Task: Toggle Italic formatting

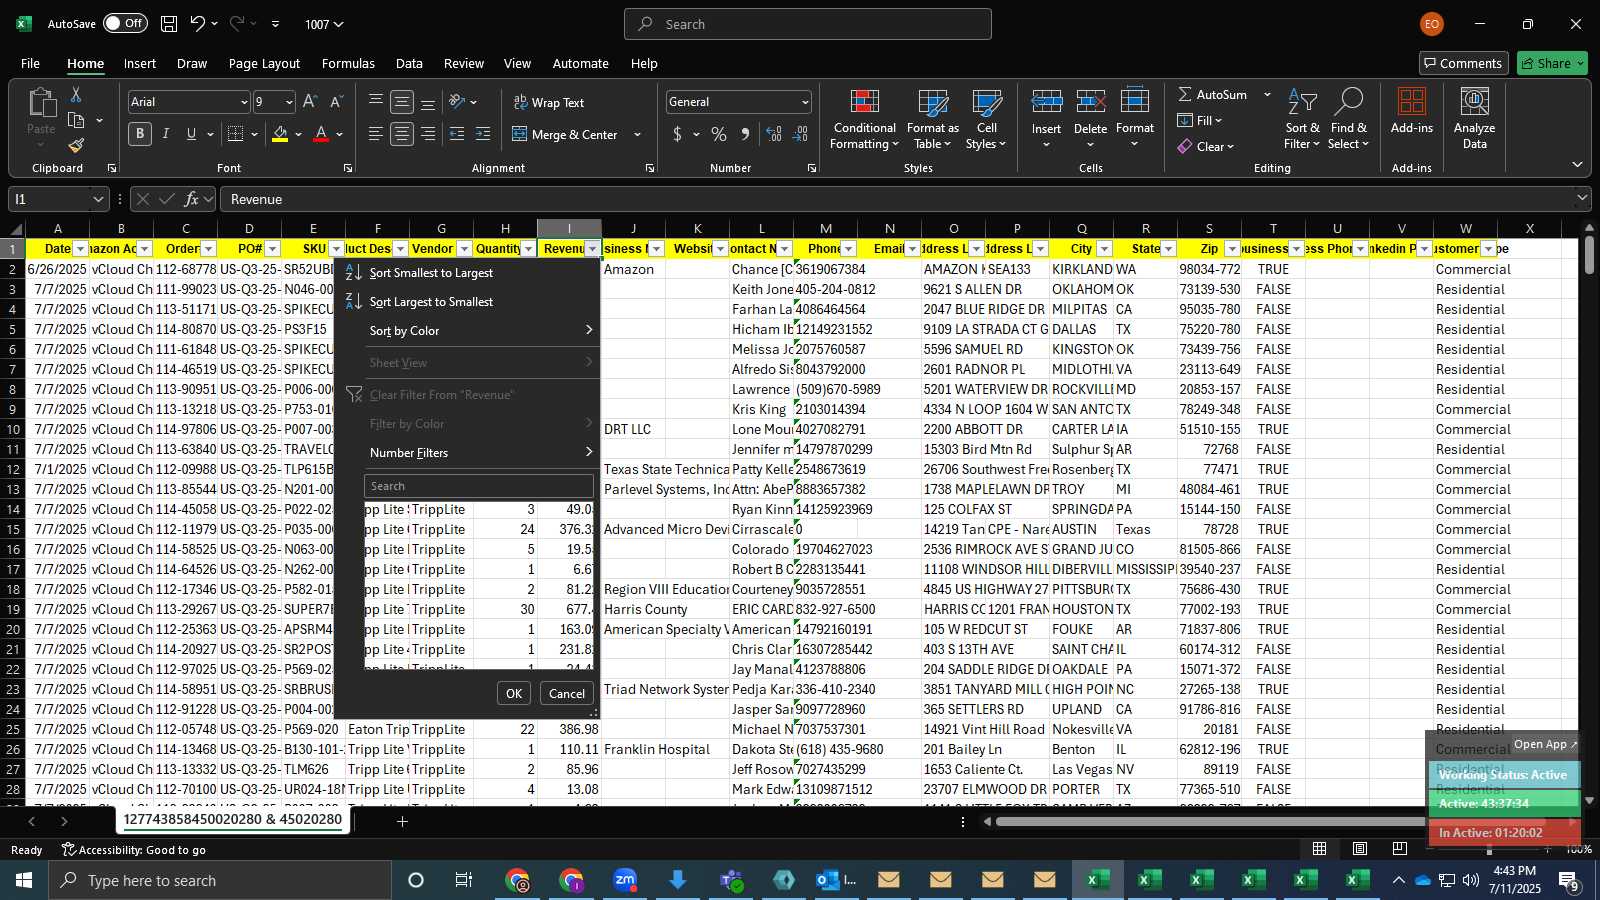Action: tap(166, 134)
